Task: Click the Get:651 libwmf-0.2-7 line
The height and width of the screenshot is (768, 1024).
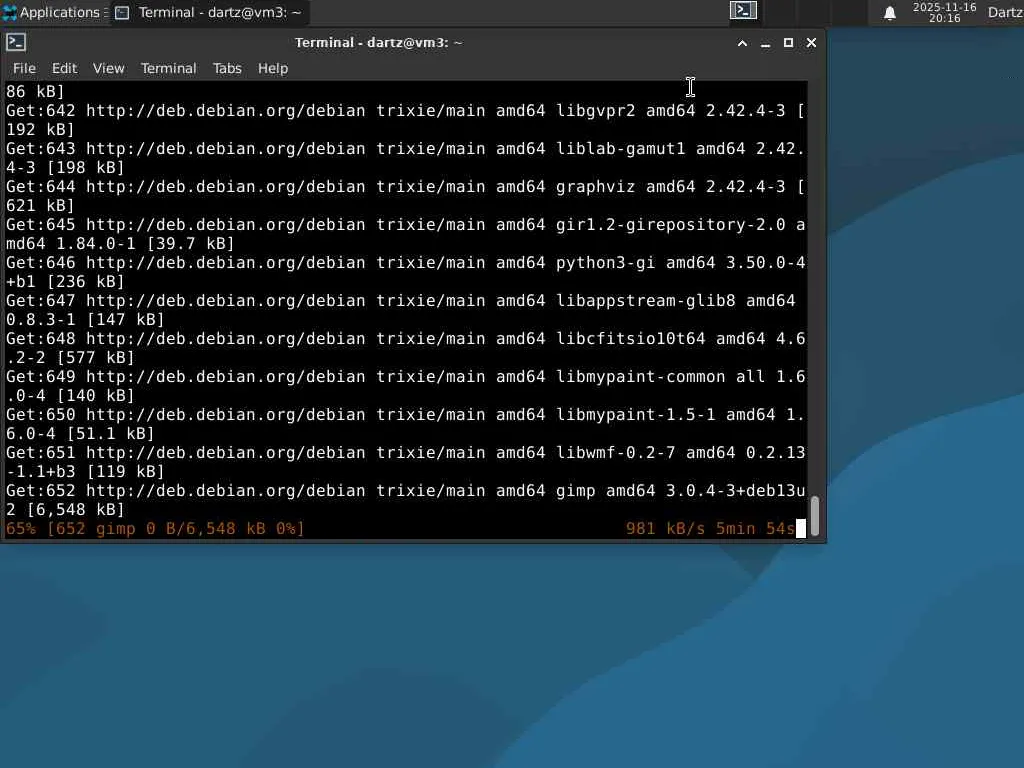Action: pyautogui.click(x=406, y=462)
